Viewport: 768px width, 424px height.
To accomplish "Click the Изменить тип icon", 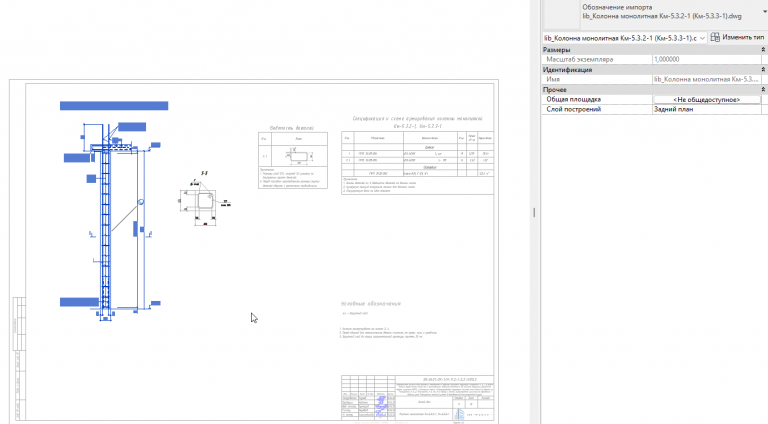I will tap(715, 37).
